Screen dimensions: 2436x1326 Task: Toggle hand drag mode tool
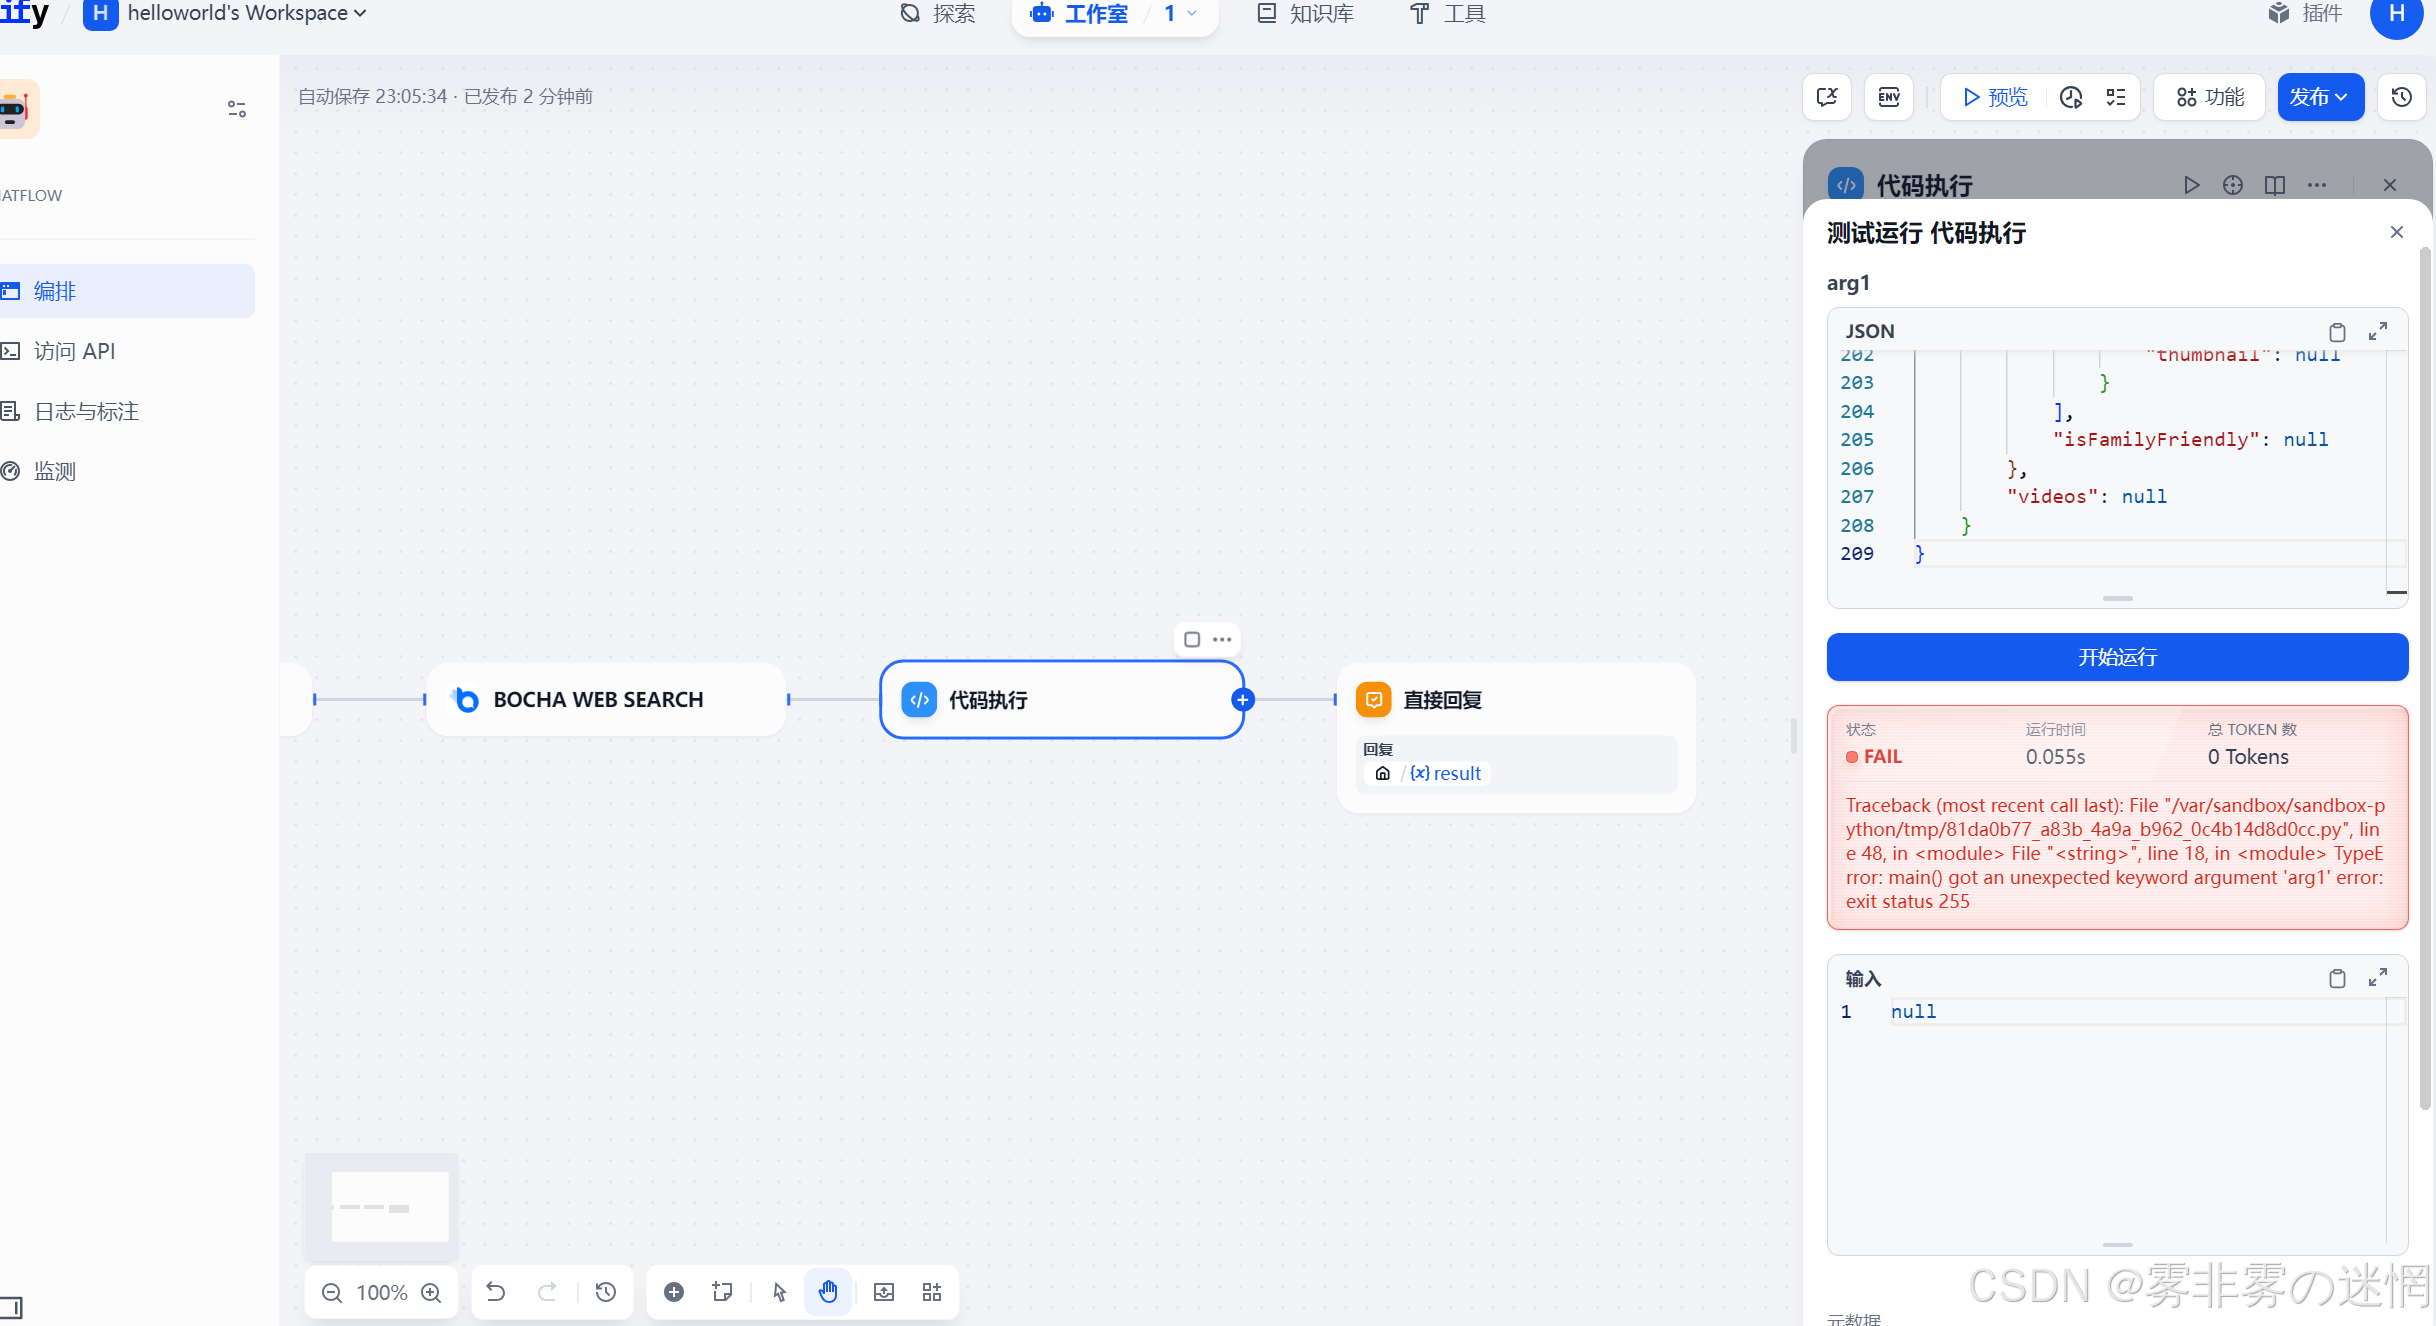pyautogui.click(x=828, y=1292)
